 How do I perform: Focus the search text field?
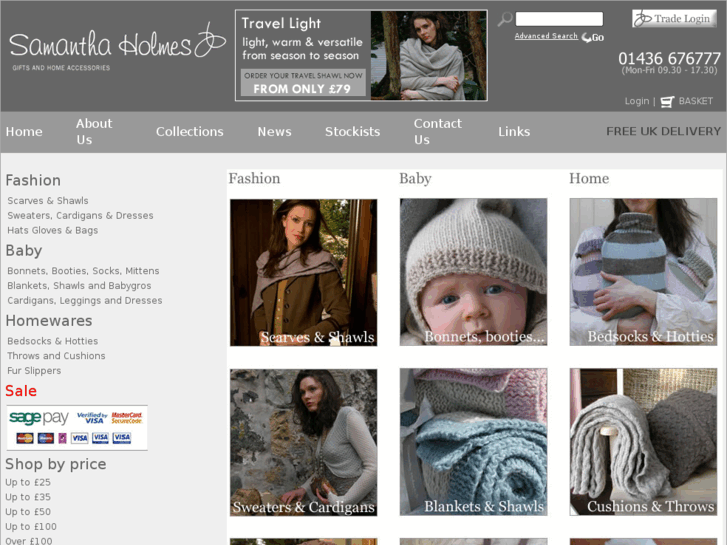click(559, 19)
